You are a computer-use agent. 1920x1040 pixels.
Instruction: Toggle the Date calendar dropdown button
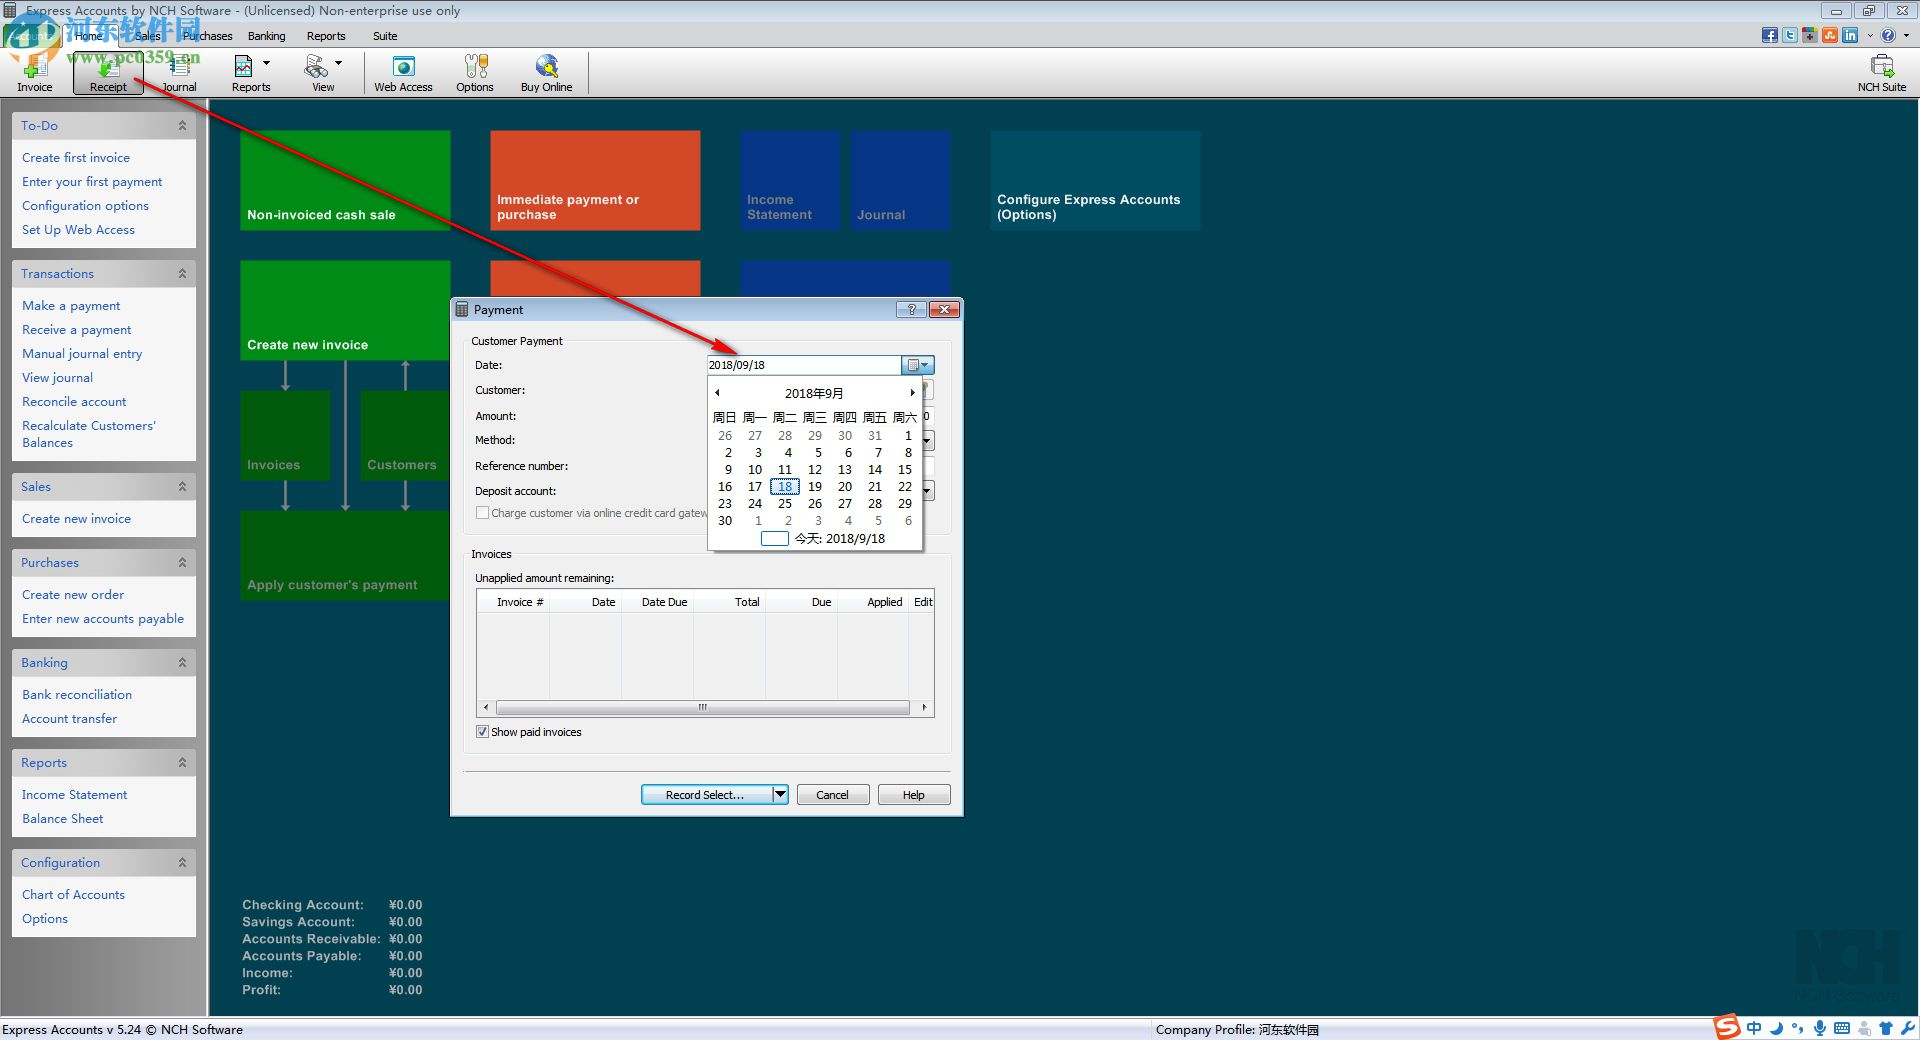918,365
